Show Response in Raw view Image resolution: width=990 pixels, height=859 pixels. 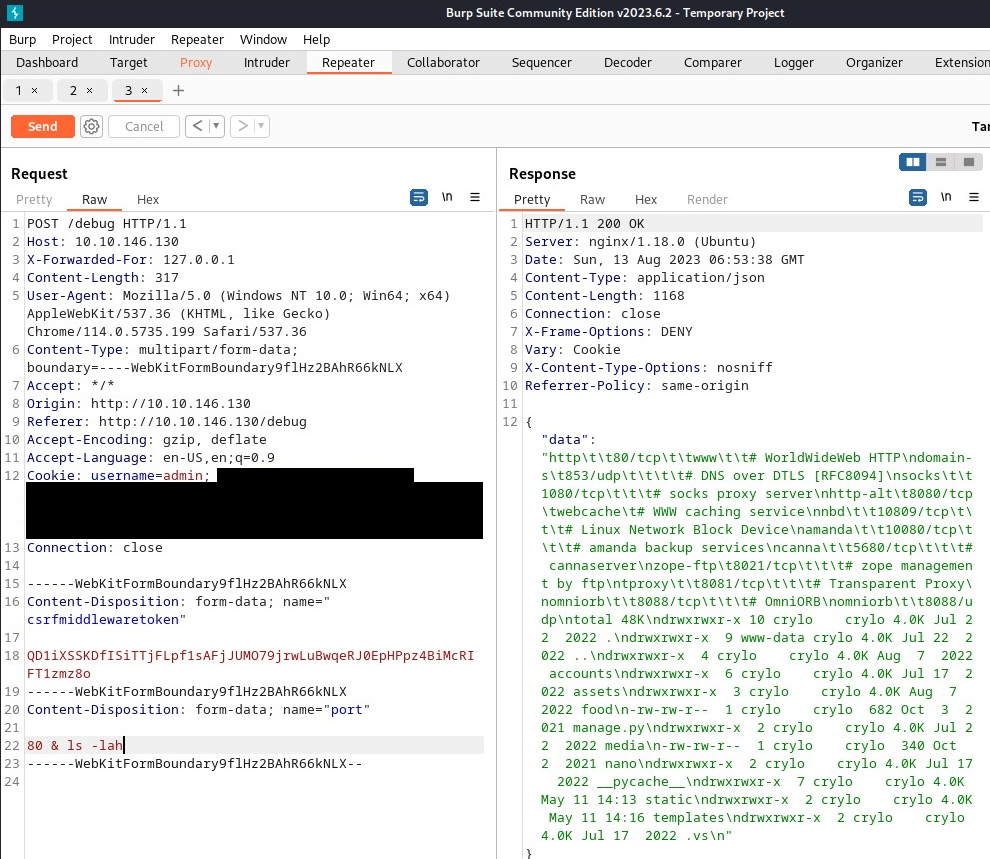tap(592, 199)
